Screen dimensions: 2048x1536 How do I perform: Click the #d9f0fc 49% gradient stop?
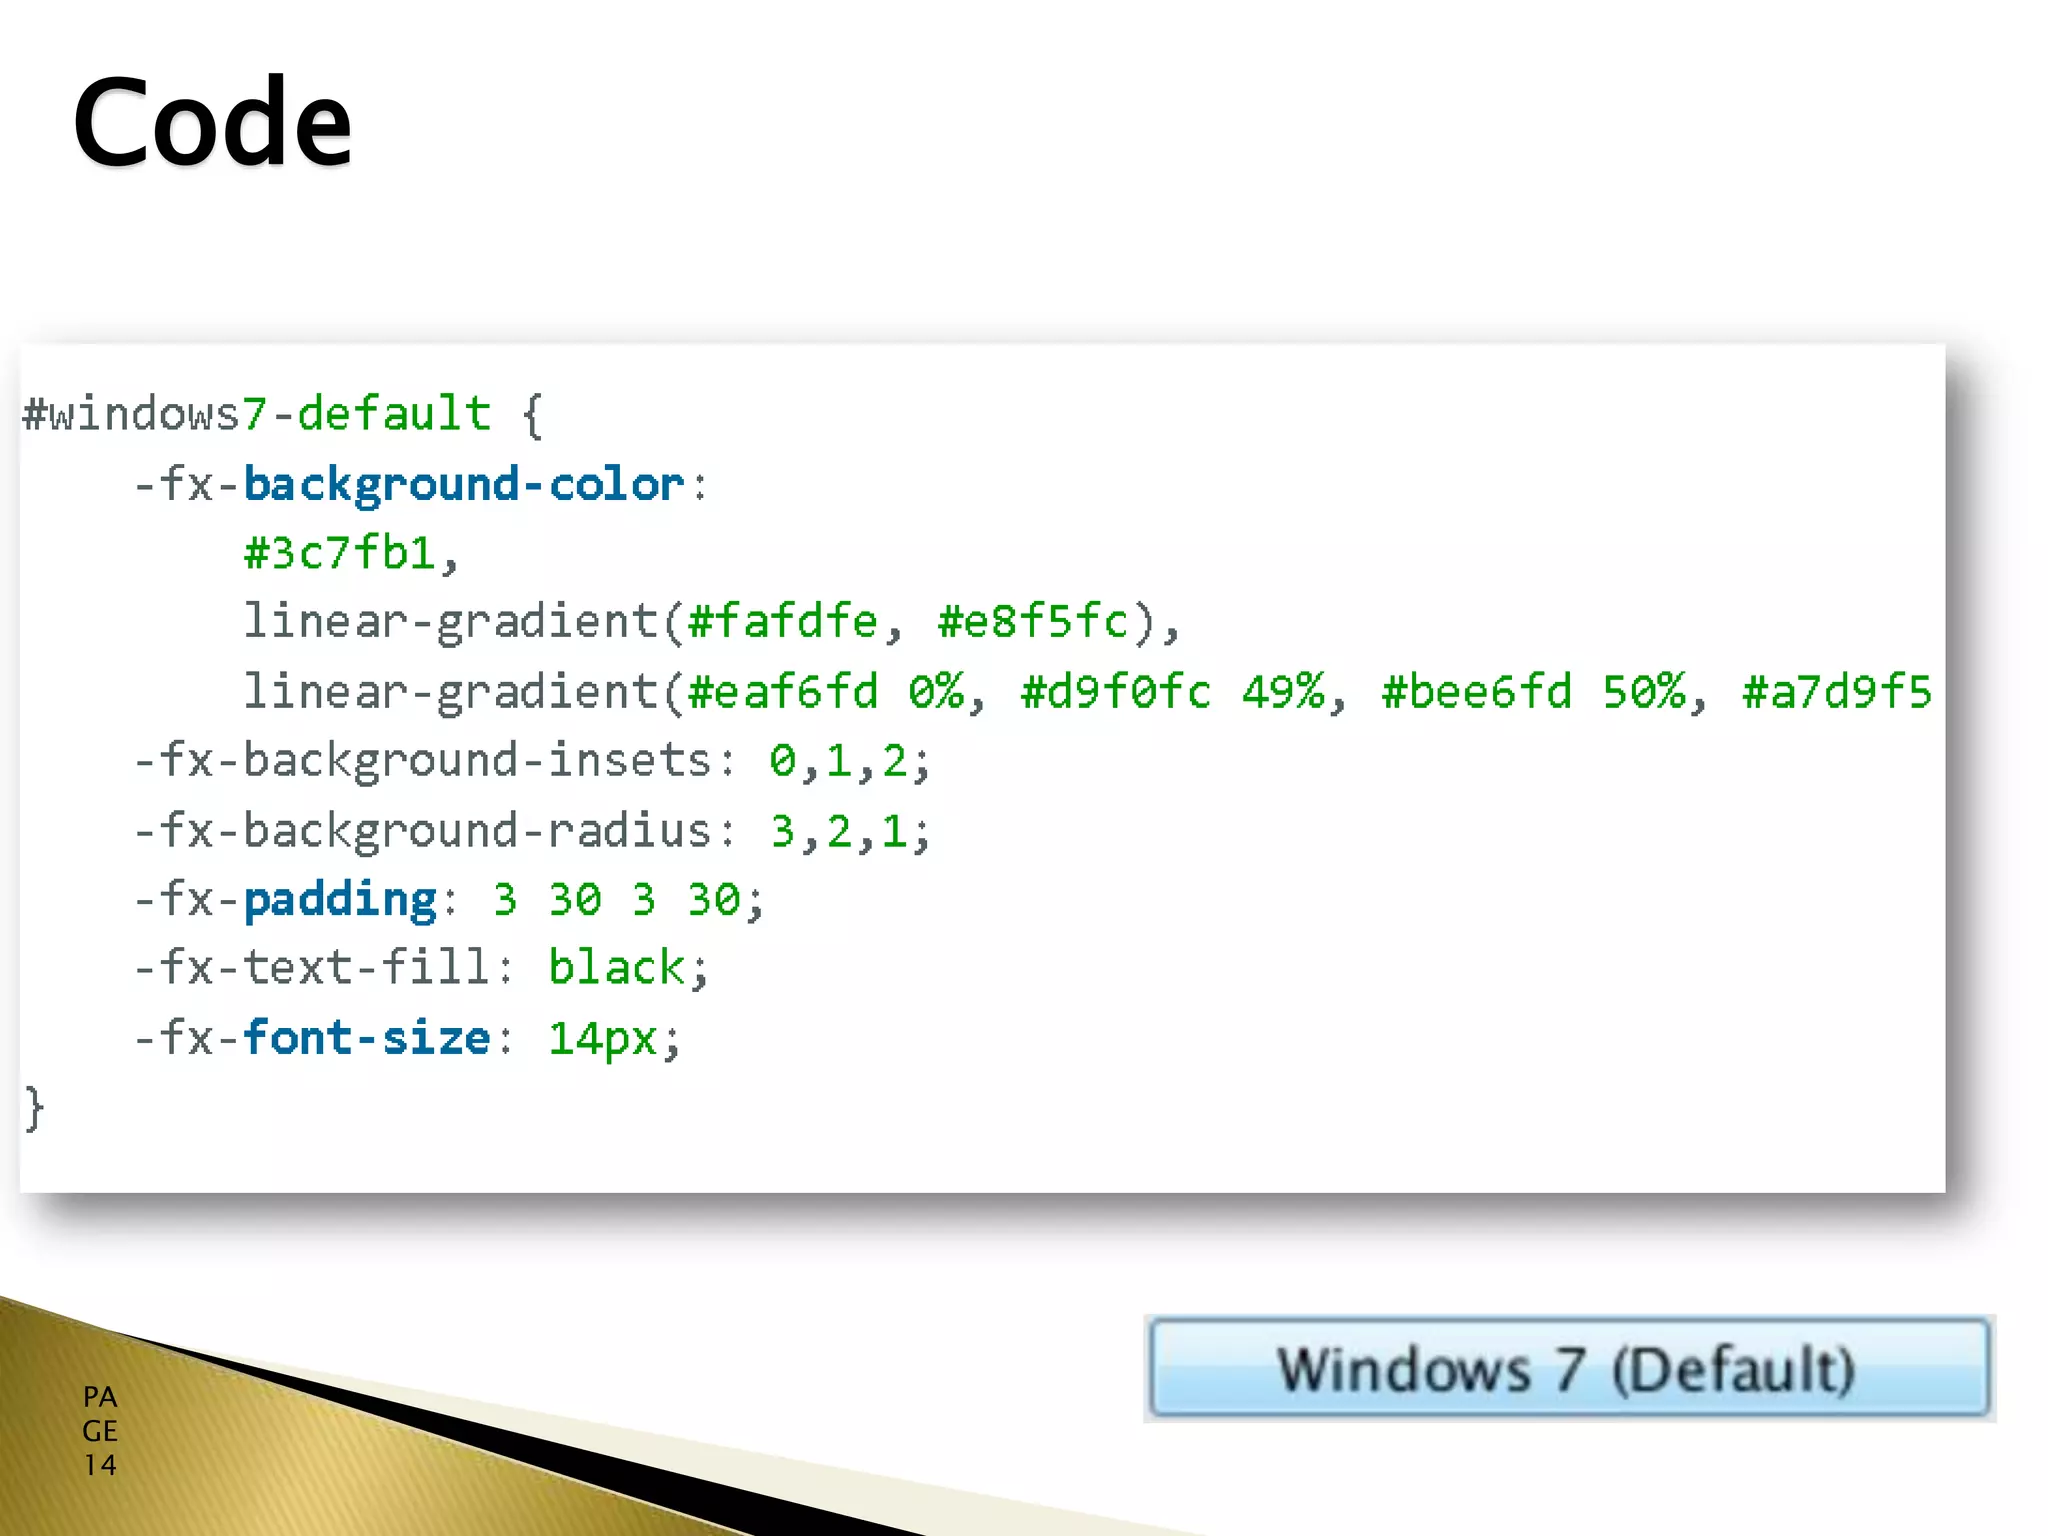coord(1172,691)
